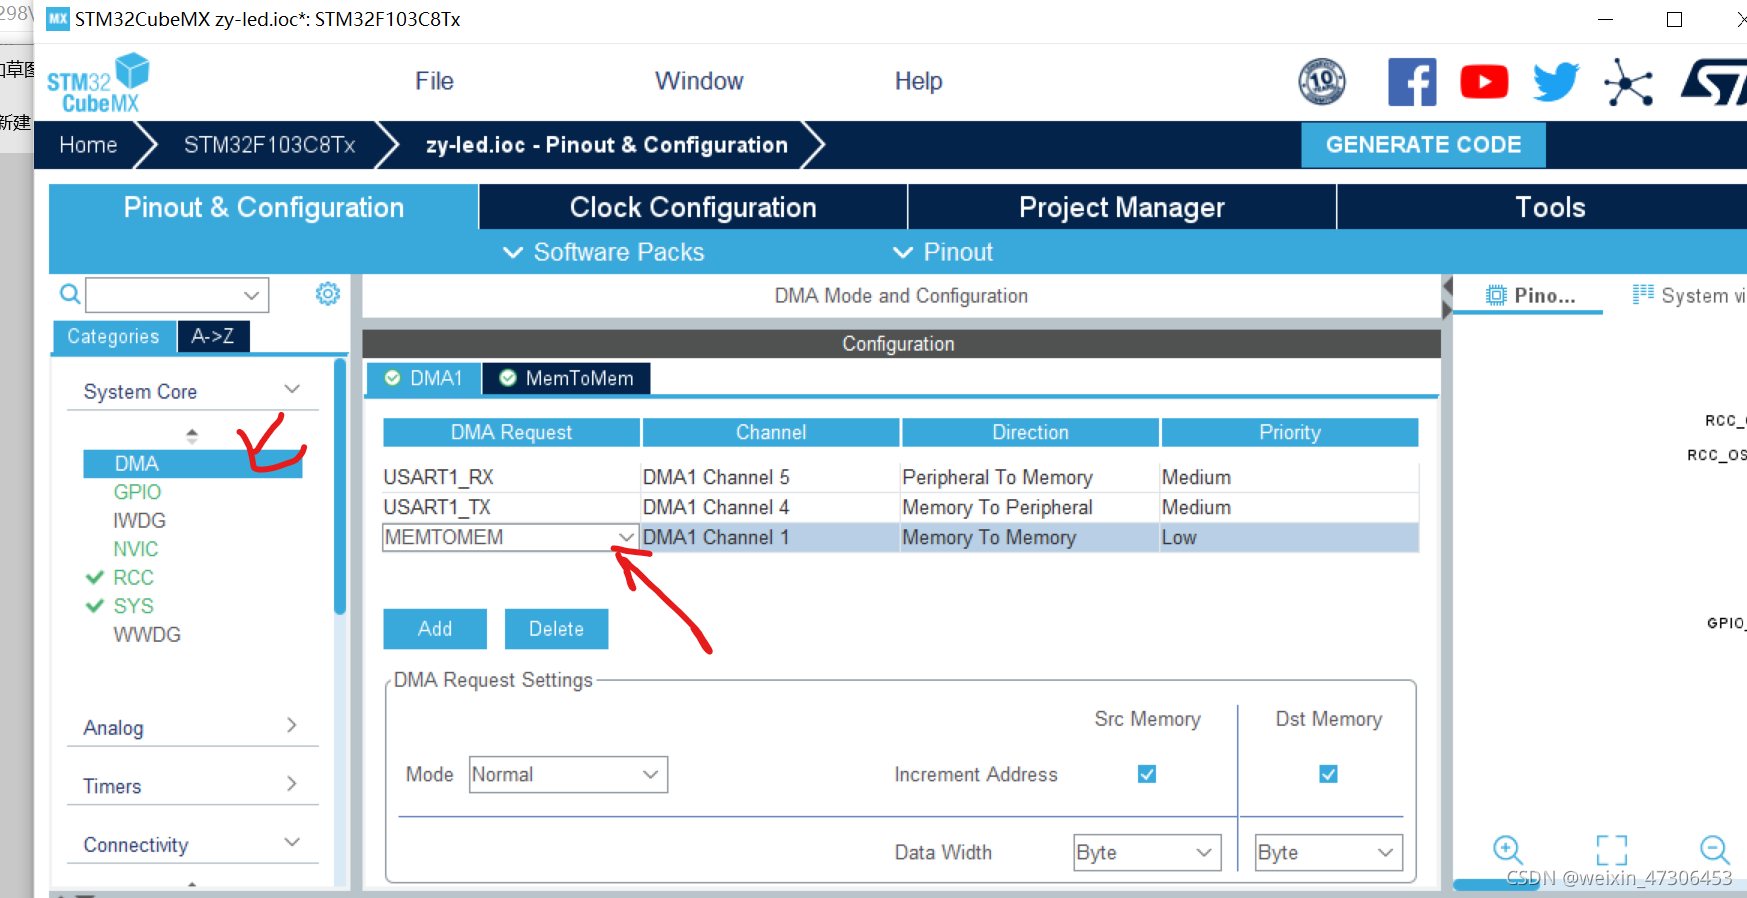Image resolution: width=1747 pixels, height=898 pixels.
Task: Select IWDG in System Core list
Action: pos(139,520)
